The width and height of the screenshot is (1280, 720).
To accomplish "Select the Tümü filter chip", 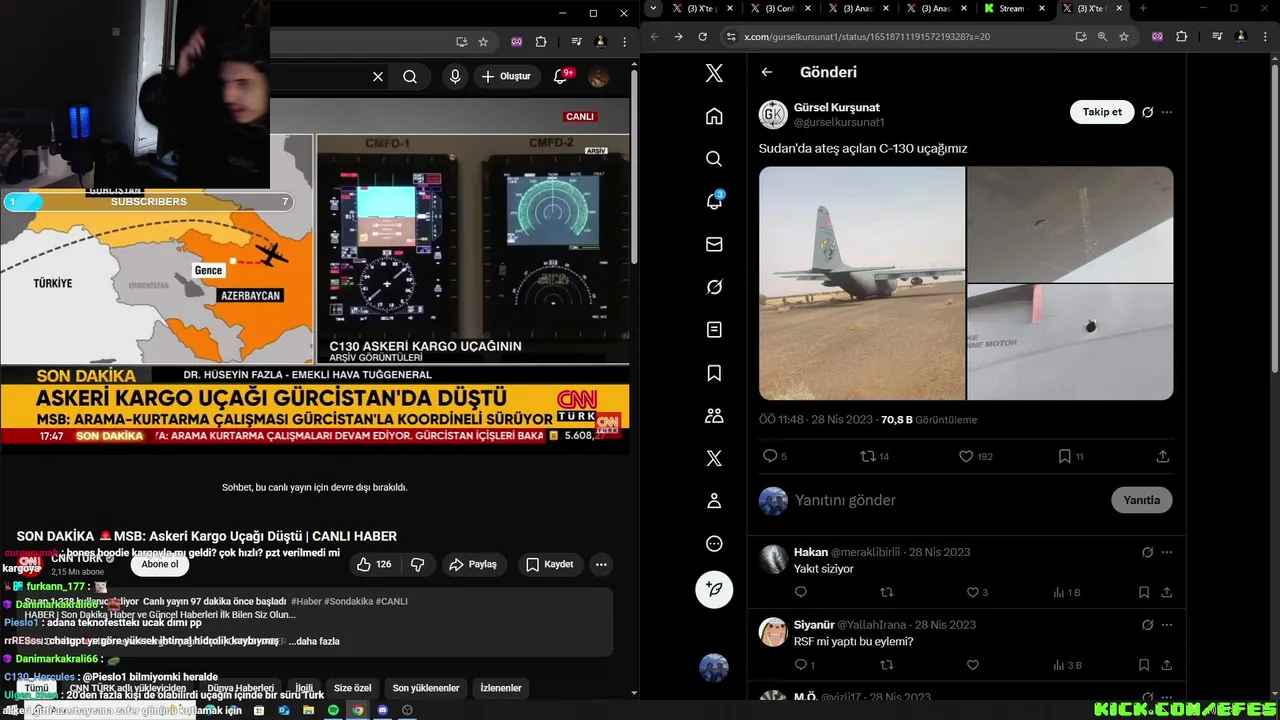I will 37,688.
